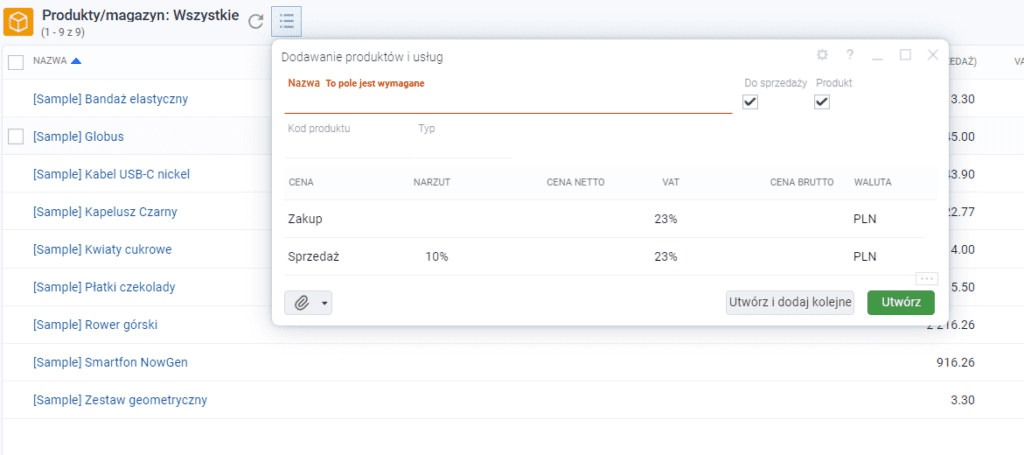The image size is (1024, 455).
Task: Click the help question mark icon
Action: [x=850, y=55]
